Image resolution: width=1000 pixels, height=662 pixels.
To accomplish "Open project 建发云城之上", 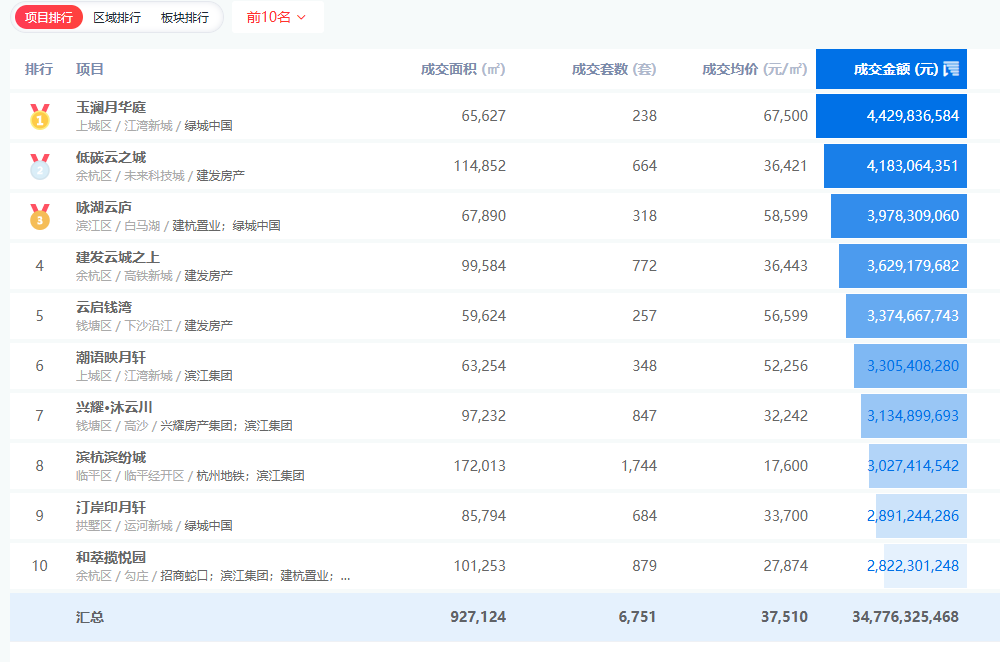I will [x=118, y=257].
